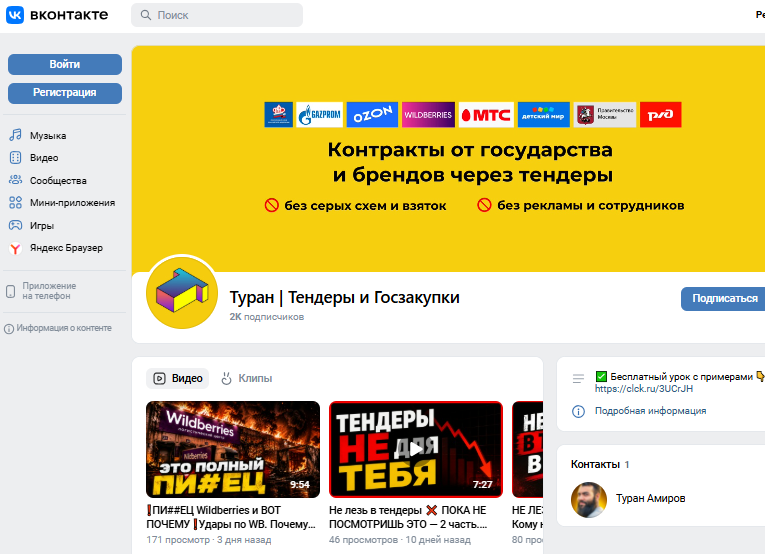Click the РЖД logo in the banner
This screenshot has width=765, height=554.
pyautogui.click(x=661, y=115)
